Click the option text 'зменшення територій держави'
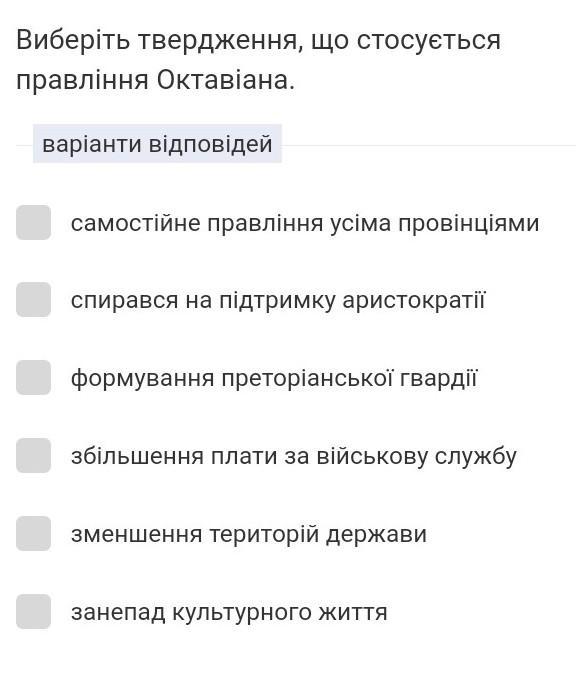This screenshot has height=674, width=576. click(249, 535)
